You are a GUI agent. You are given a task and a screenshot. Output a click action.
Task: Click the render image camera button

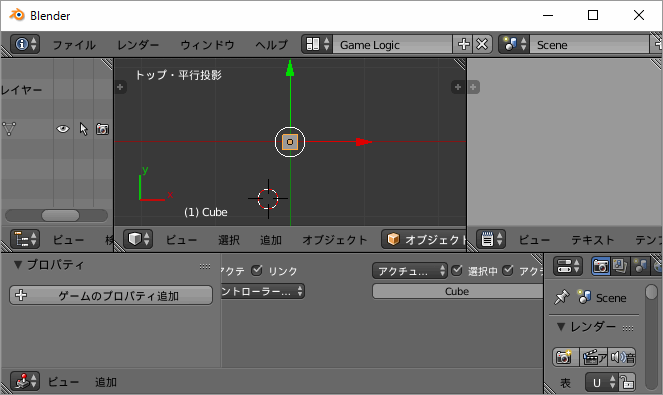(565, 357)
